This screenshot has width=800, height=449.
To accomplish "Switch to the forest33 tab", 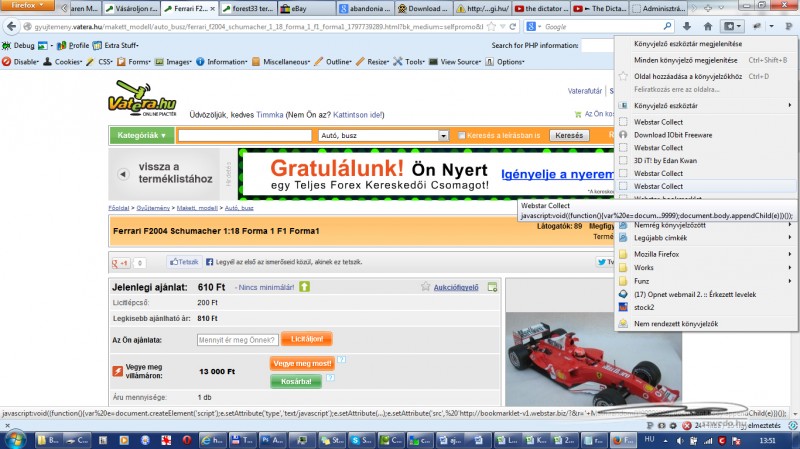I will [x=248, y=9].
